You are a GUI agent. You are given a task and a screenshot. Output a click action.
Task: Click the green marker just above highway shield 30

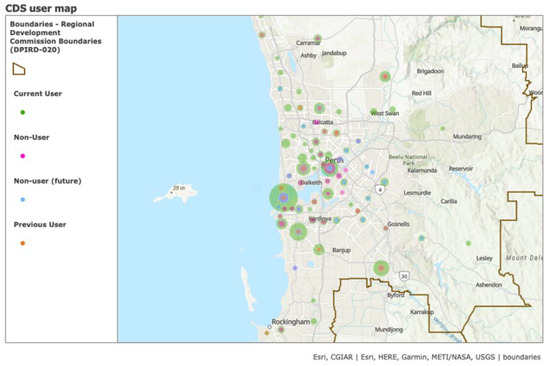[x=381, y=268]
